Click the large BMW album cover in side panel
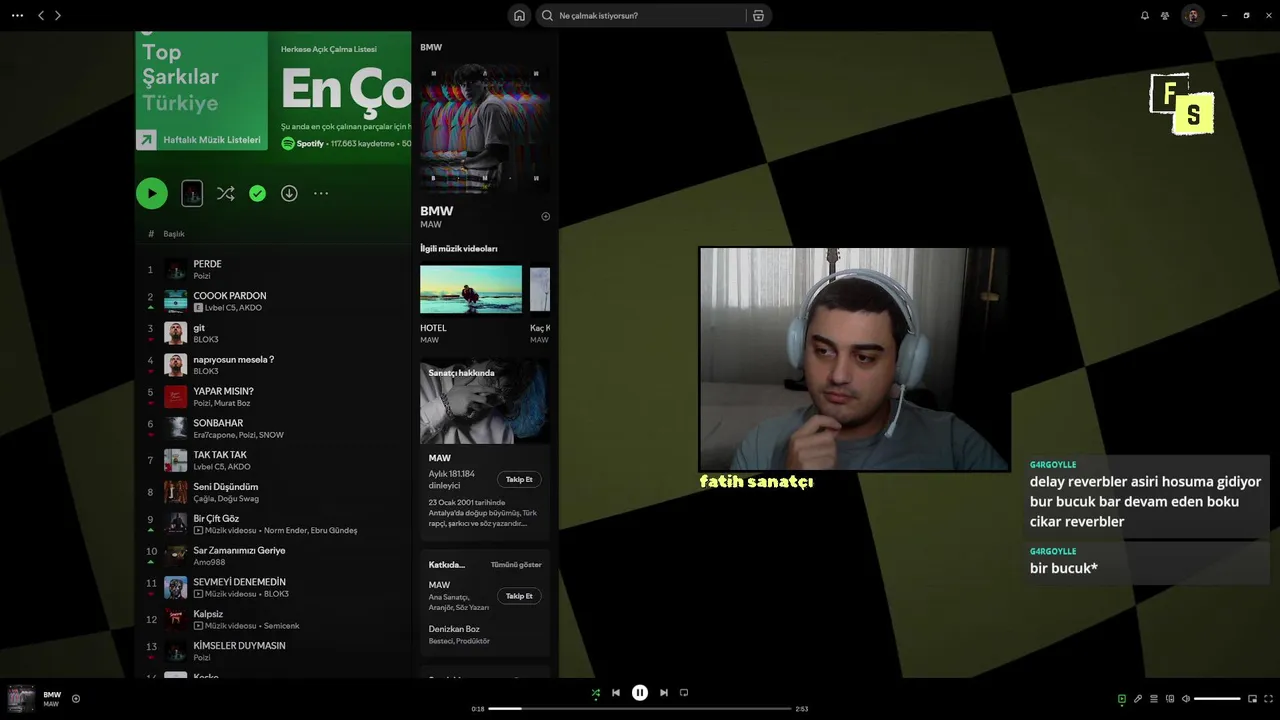 485,128
